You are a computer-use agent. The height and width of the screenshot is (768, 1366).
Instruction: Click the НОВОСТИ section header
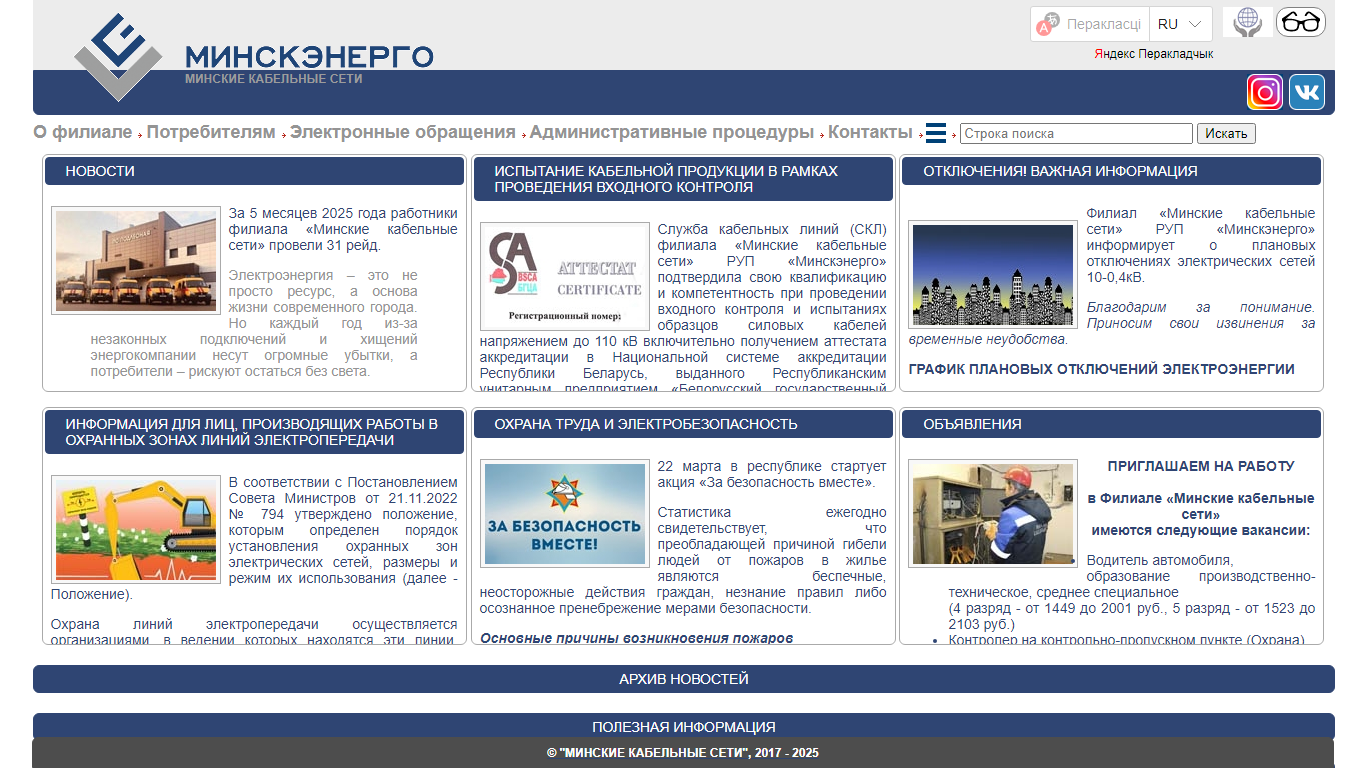254,171
